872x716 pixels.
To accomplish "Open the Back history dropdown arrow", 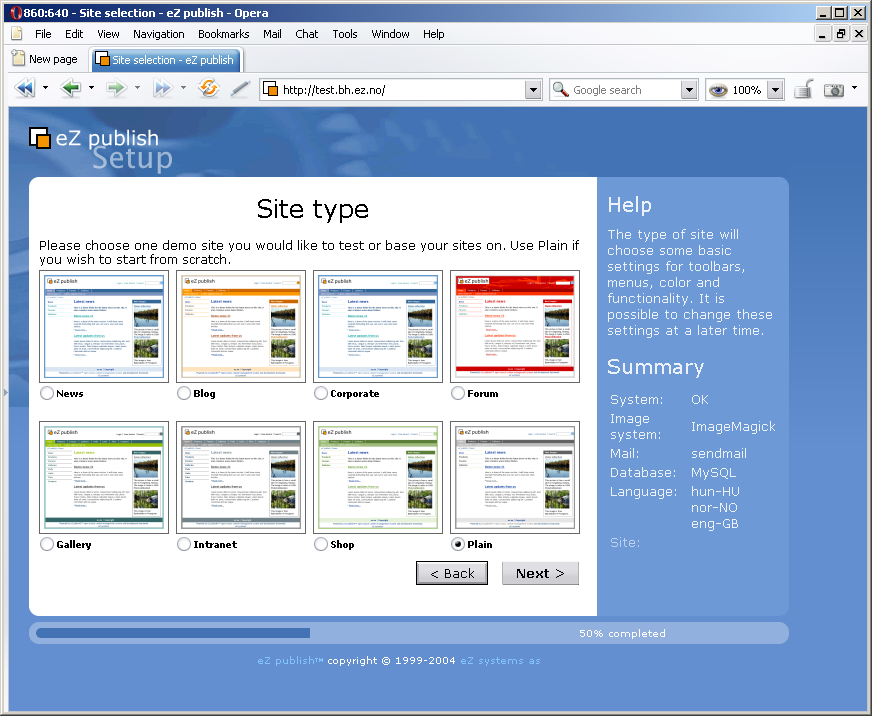I will point(91,87).
